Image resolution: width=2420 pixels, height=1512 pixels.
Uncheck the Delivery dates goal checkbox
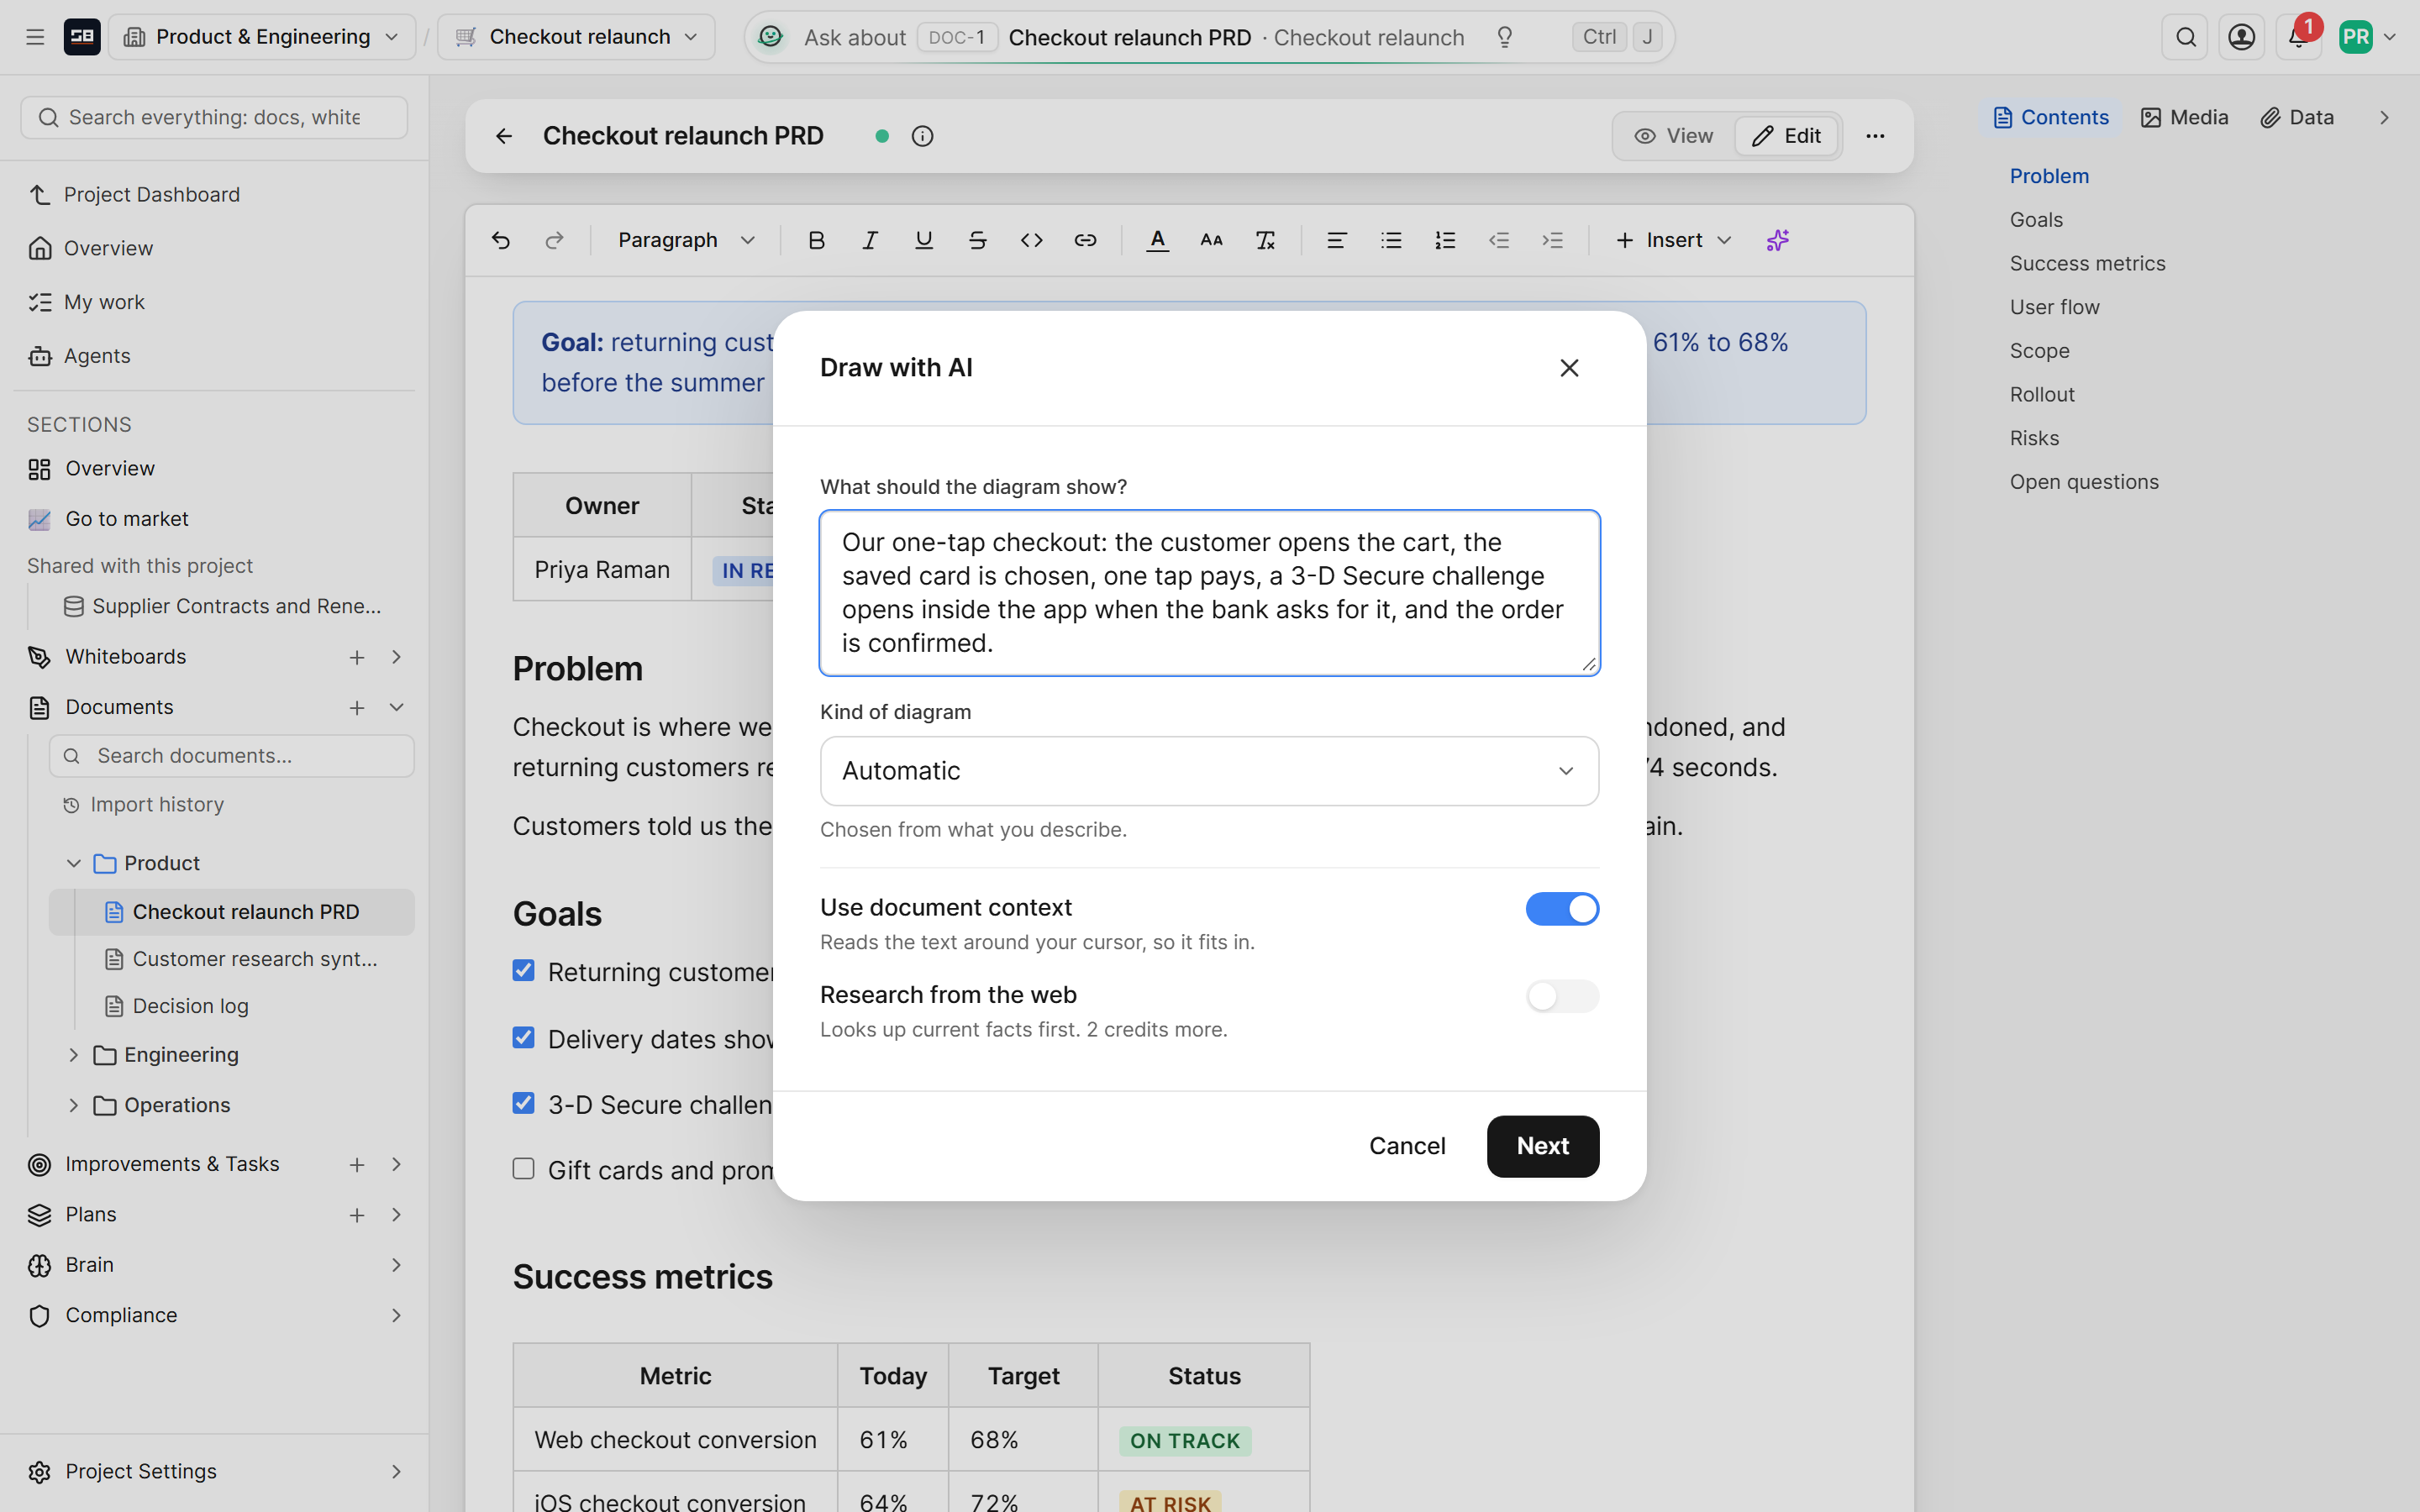(x=523, y=1038)
